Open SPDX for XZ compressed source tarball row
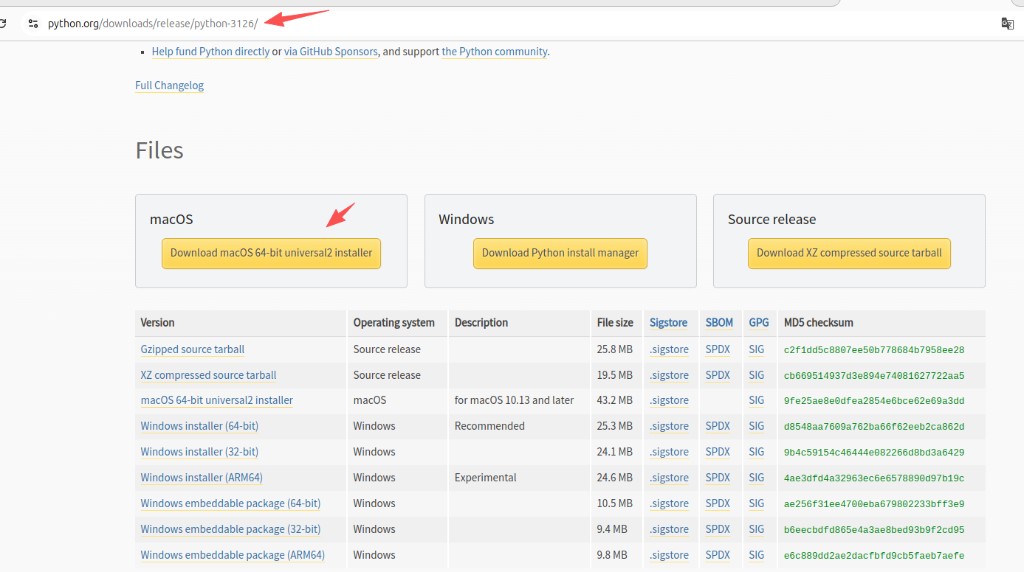This screenshot has width=1024, height=572. click(718, 375)
